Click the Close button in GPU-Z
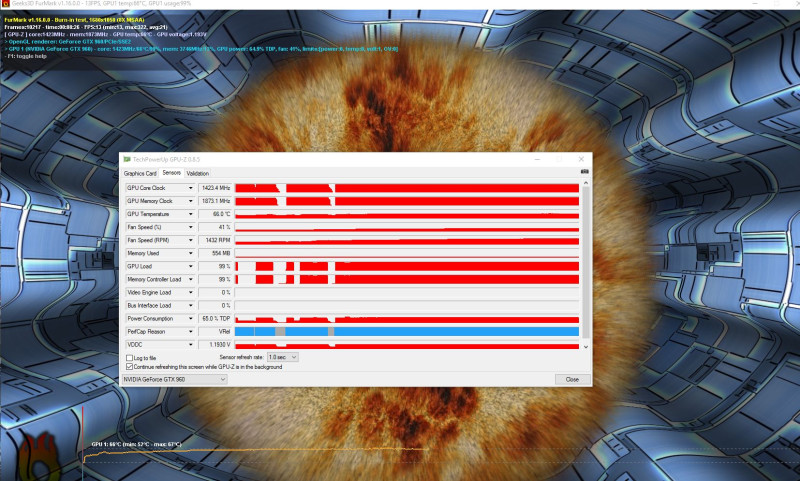 coord(572,379)
